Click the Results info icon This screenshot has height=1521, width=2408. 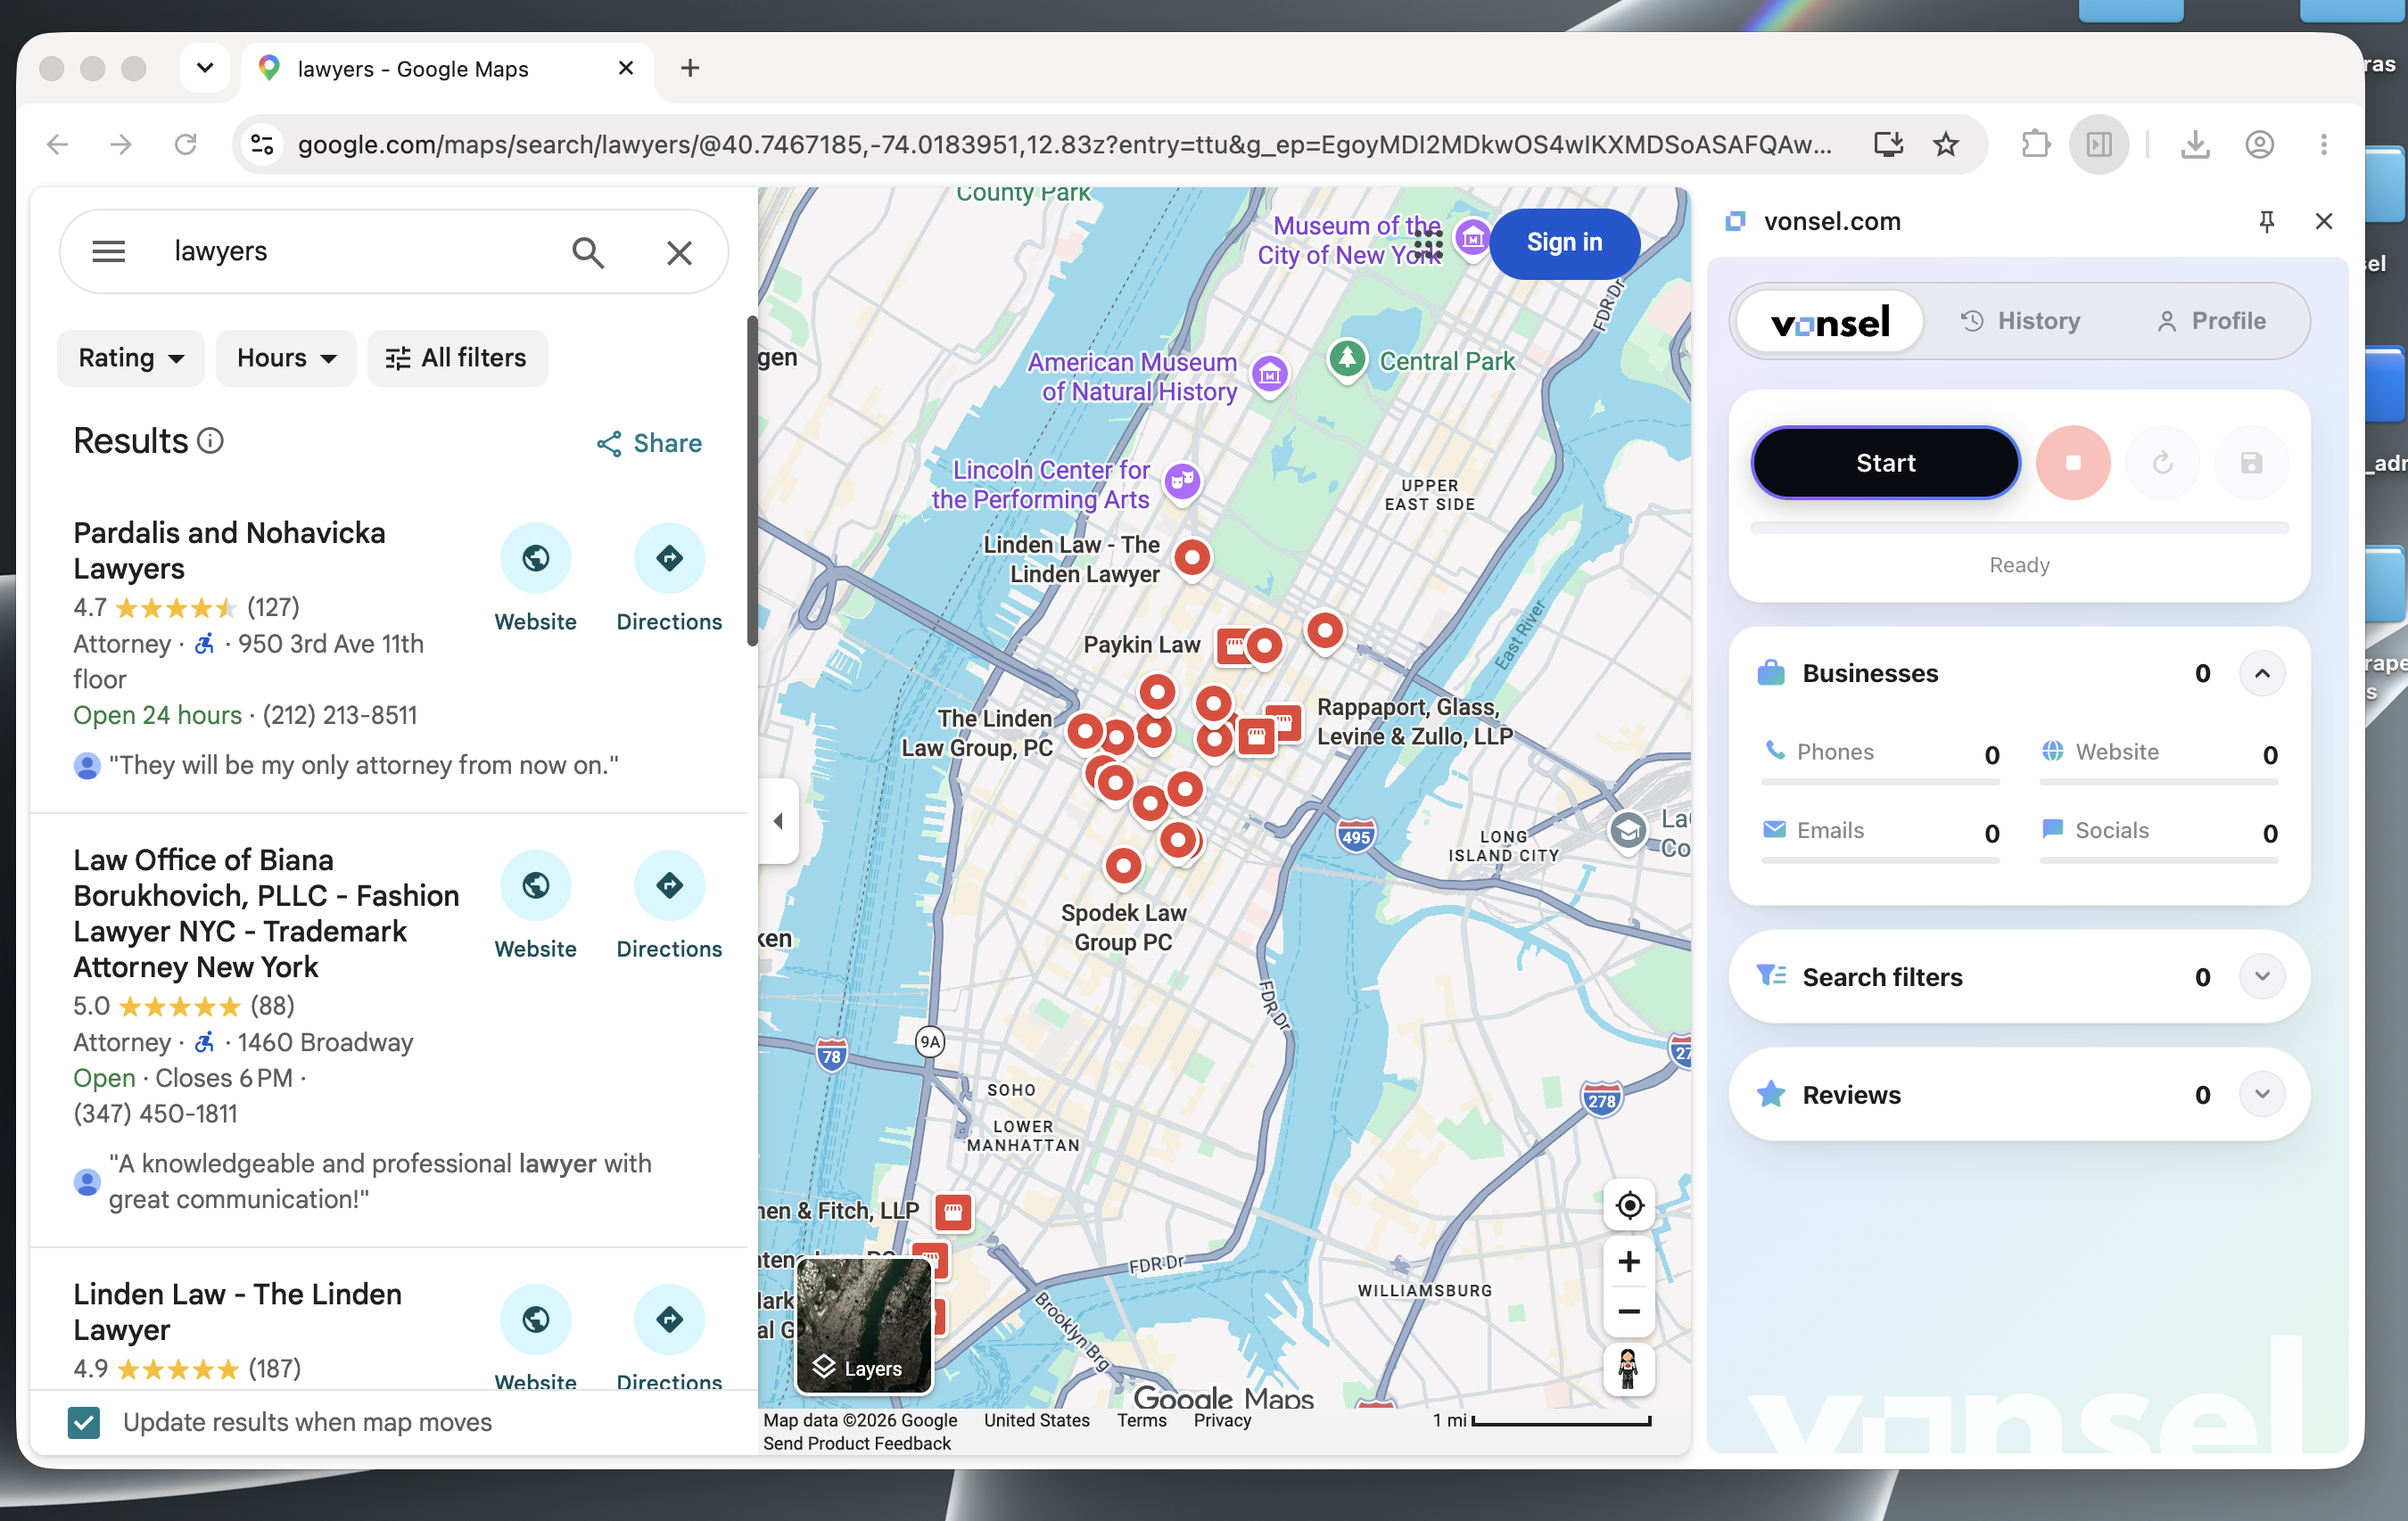(210, 441)
